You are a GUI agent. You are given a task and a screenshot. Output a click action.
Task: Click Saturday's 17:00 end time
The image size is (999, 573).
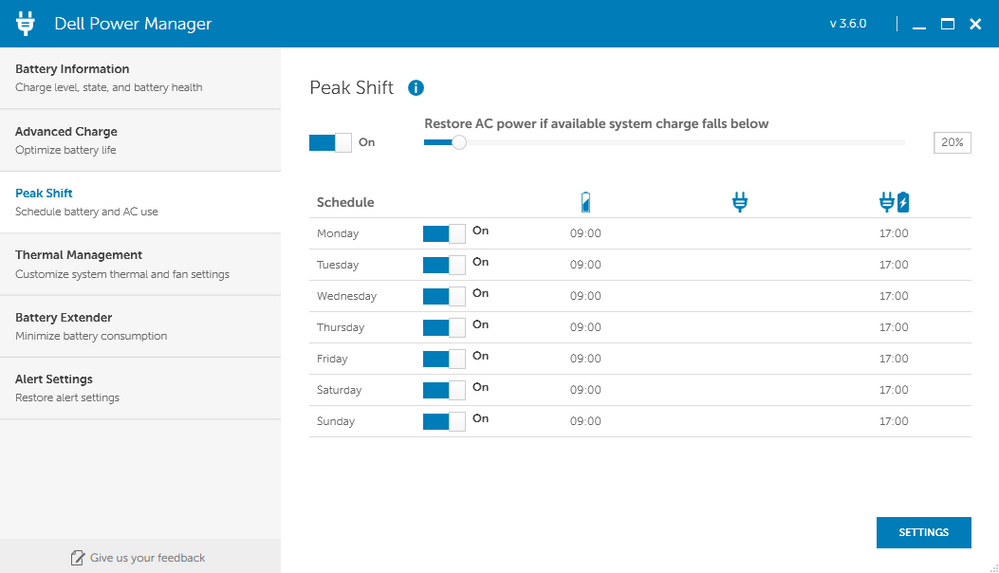point(894,389)
